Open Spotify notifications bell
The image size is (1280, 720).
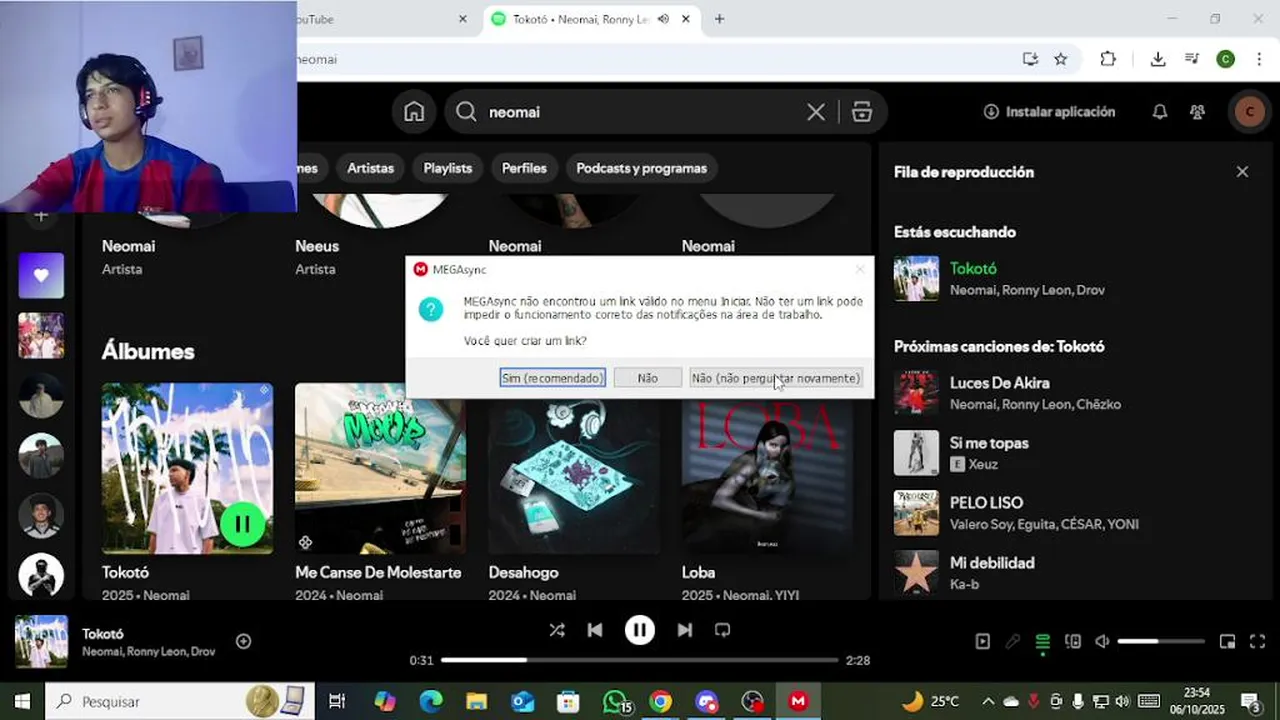[1160, 112]
